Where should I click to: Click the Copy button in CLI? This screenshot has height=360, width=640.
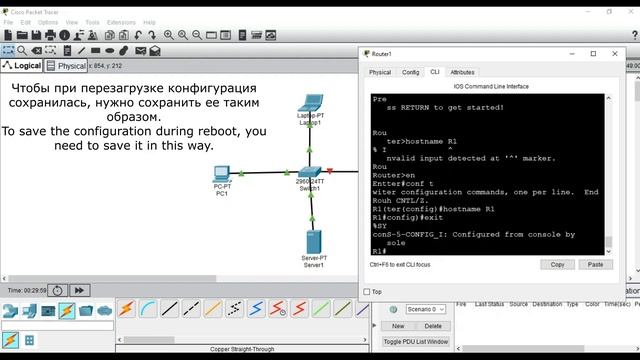tap(557, 264)
